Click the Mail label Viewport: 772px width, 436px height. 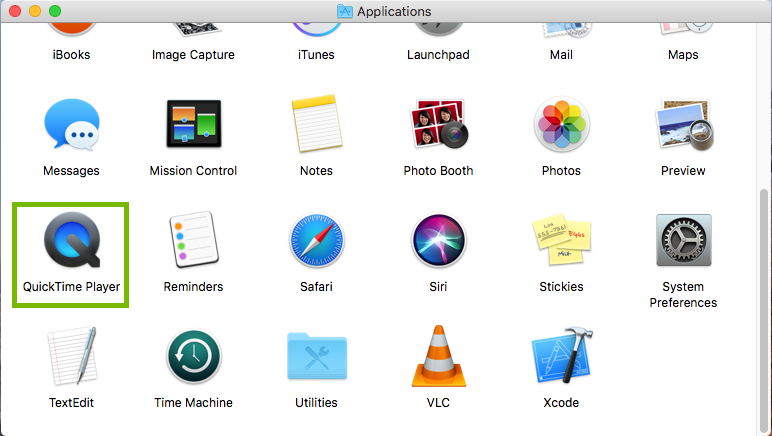click(x=561, y=55)
